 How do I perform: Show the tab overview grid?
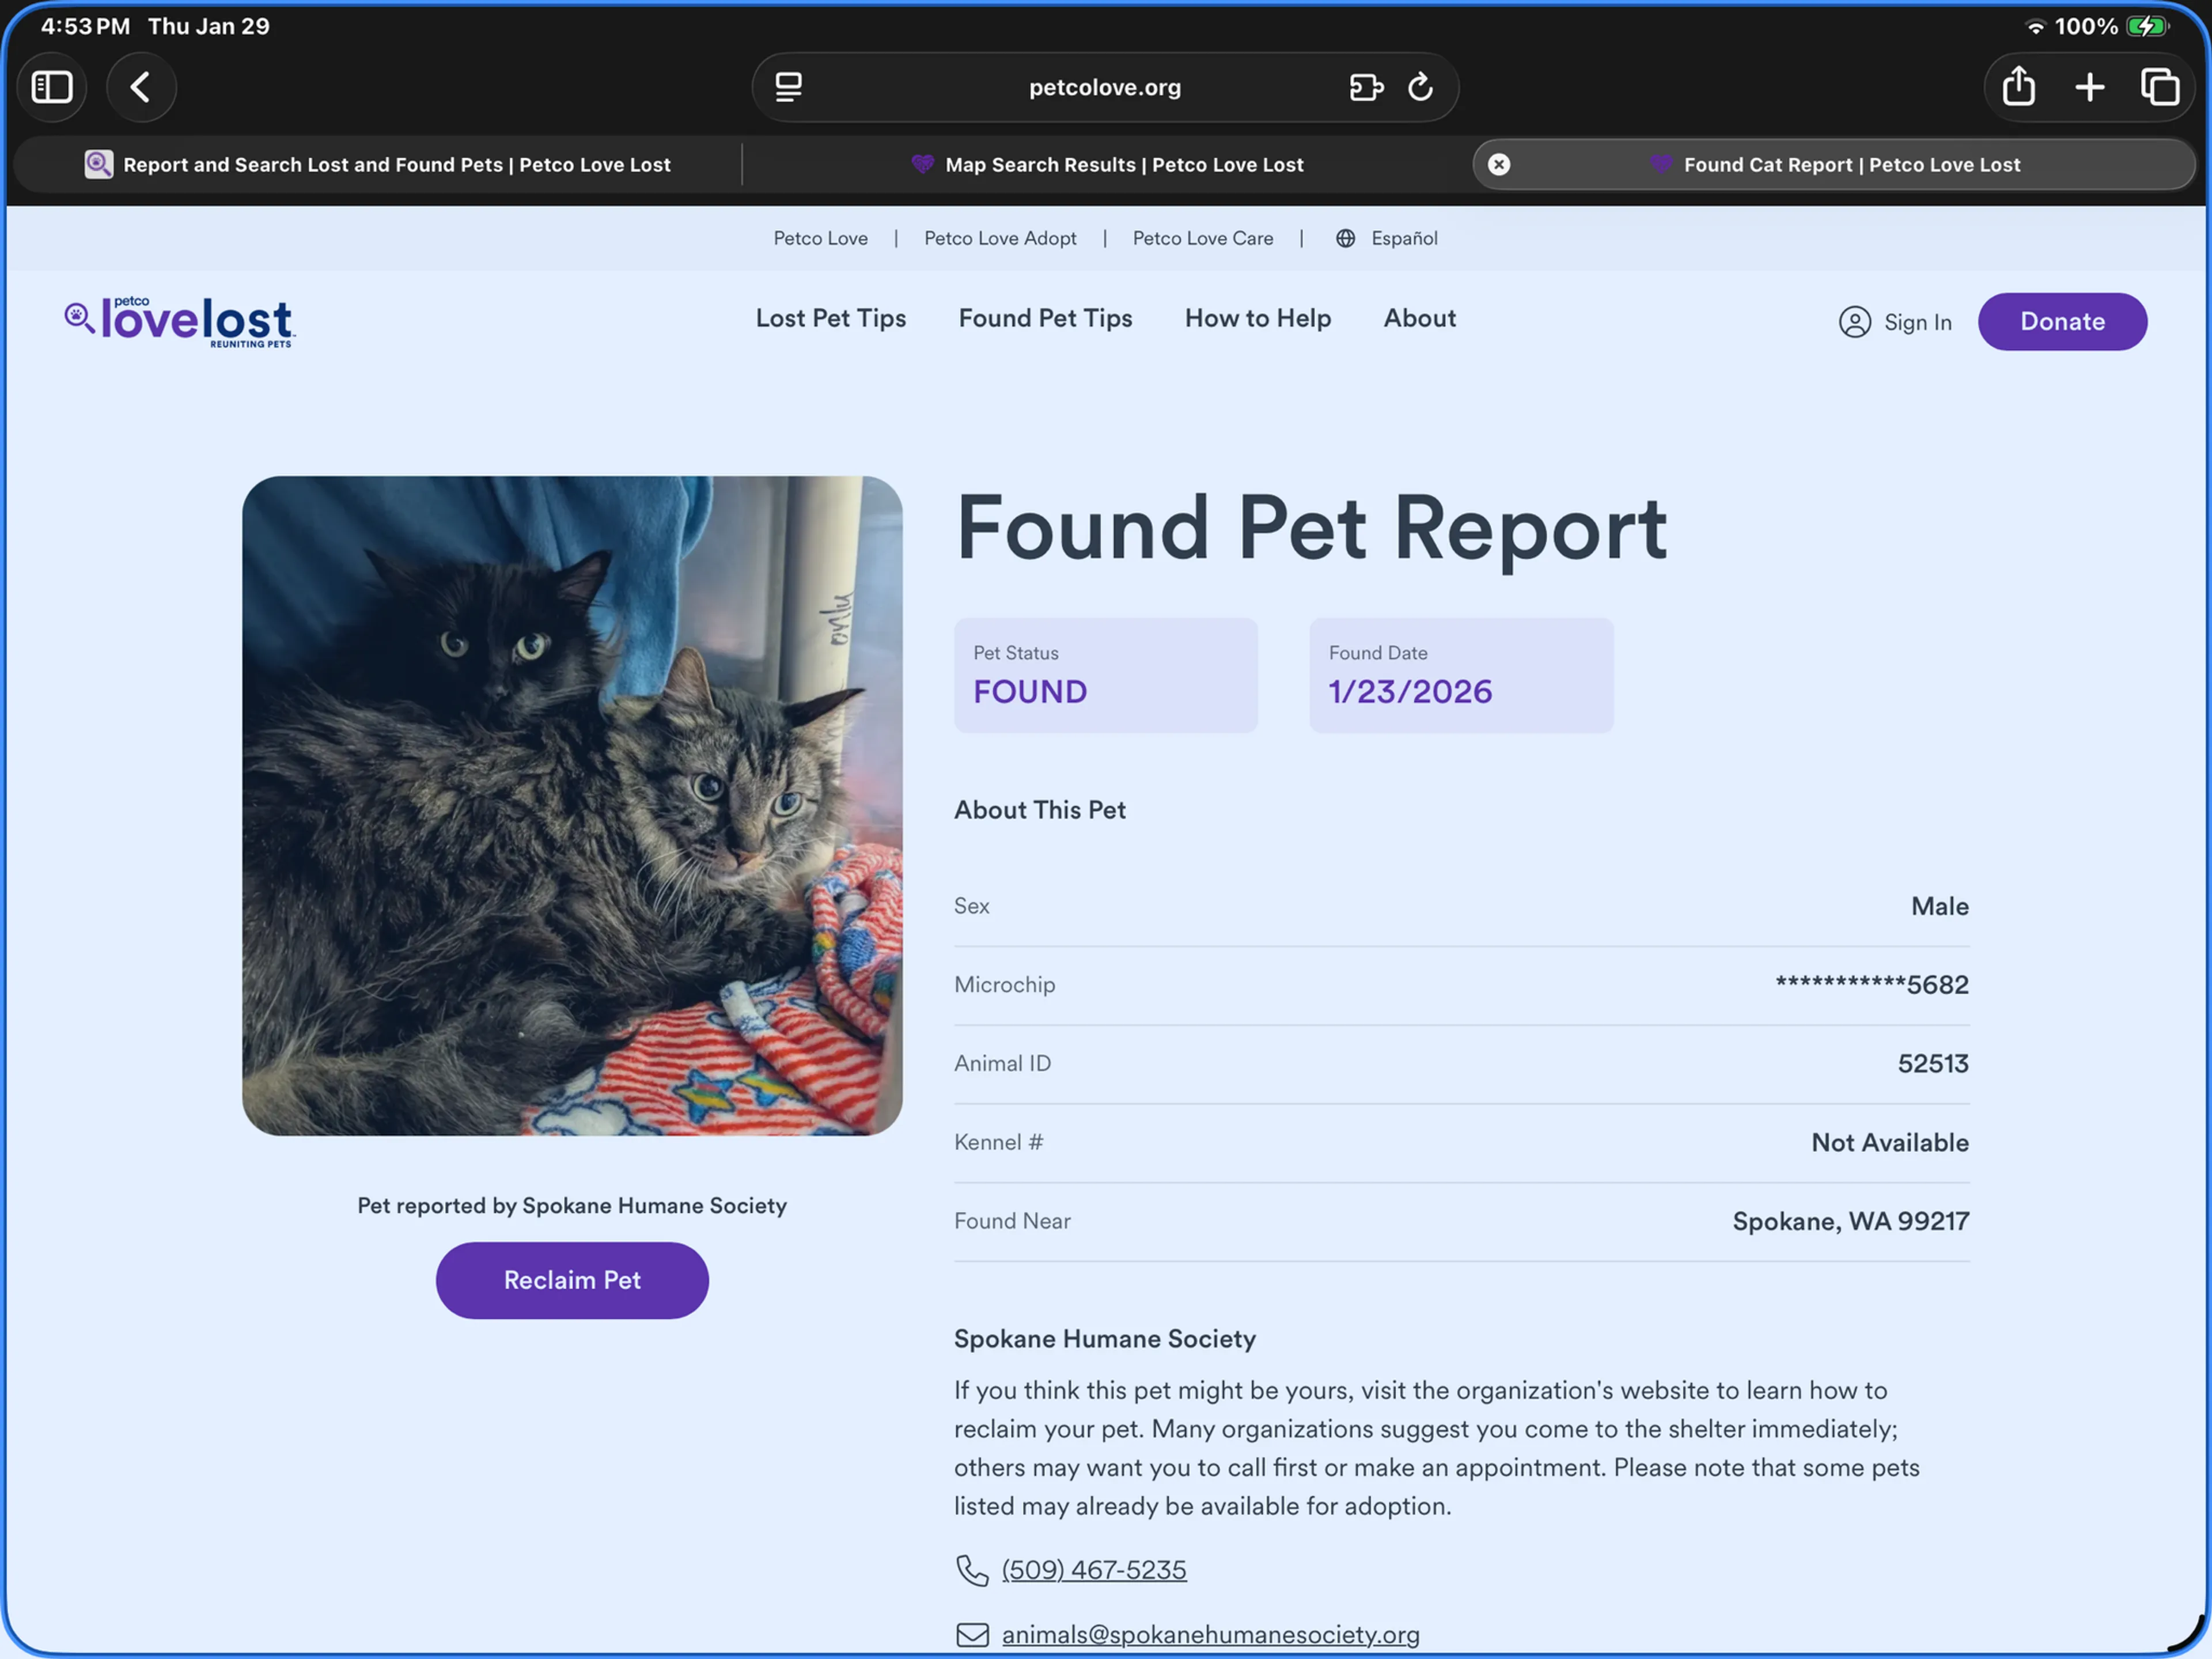tap(2160, 87)
